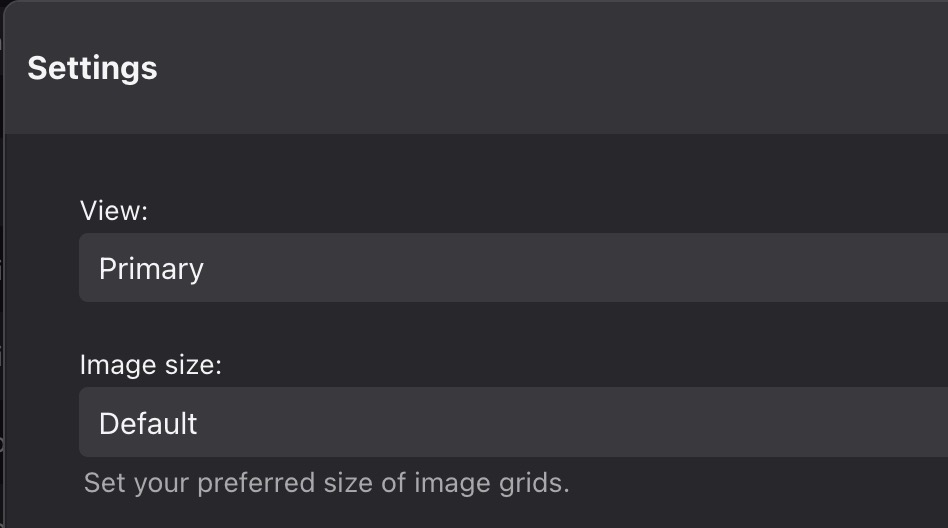
Task: Click empty space right of Settings title
Action: click(x=544, y=68)
